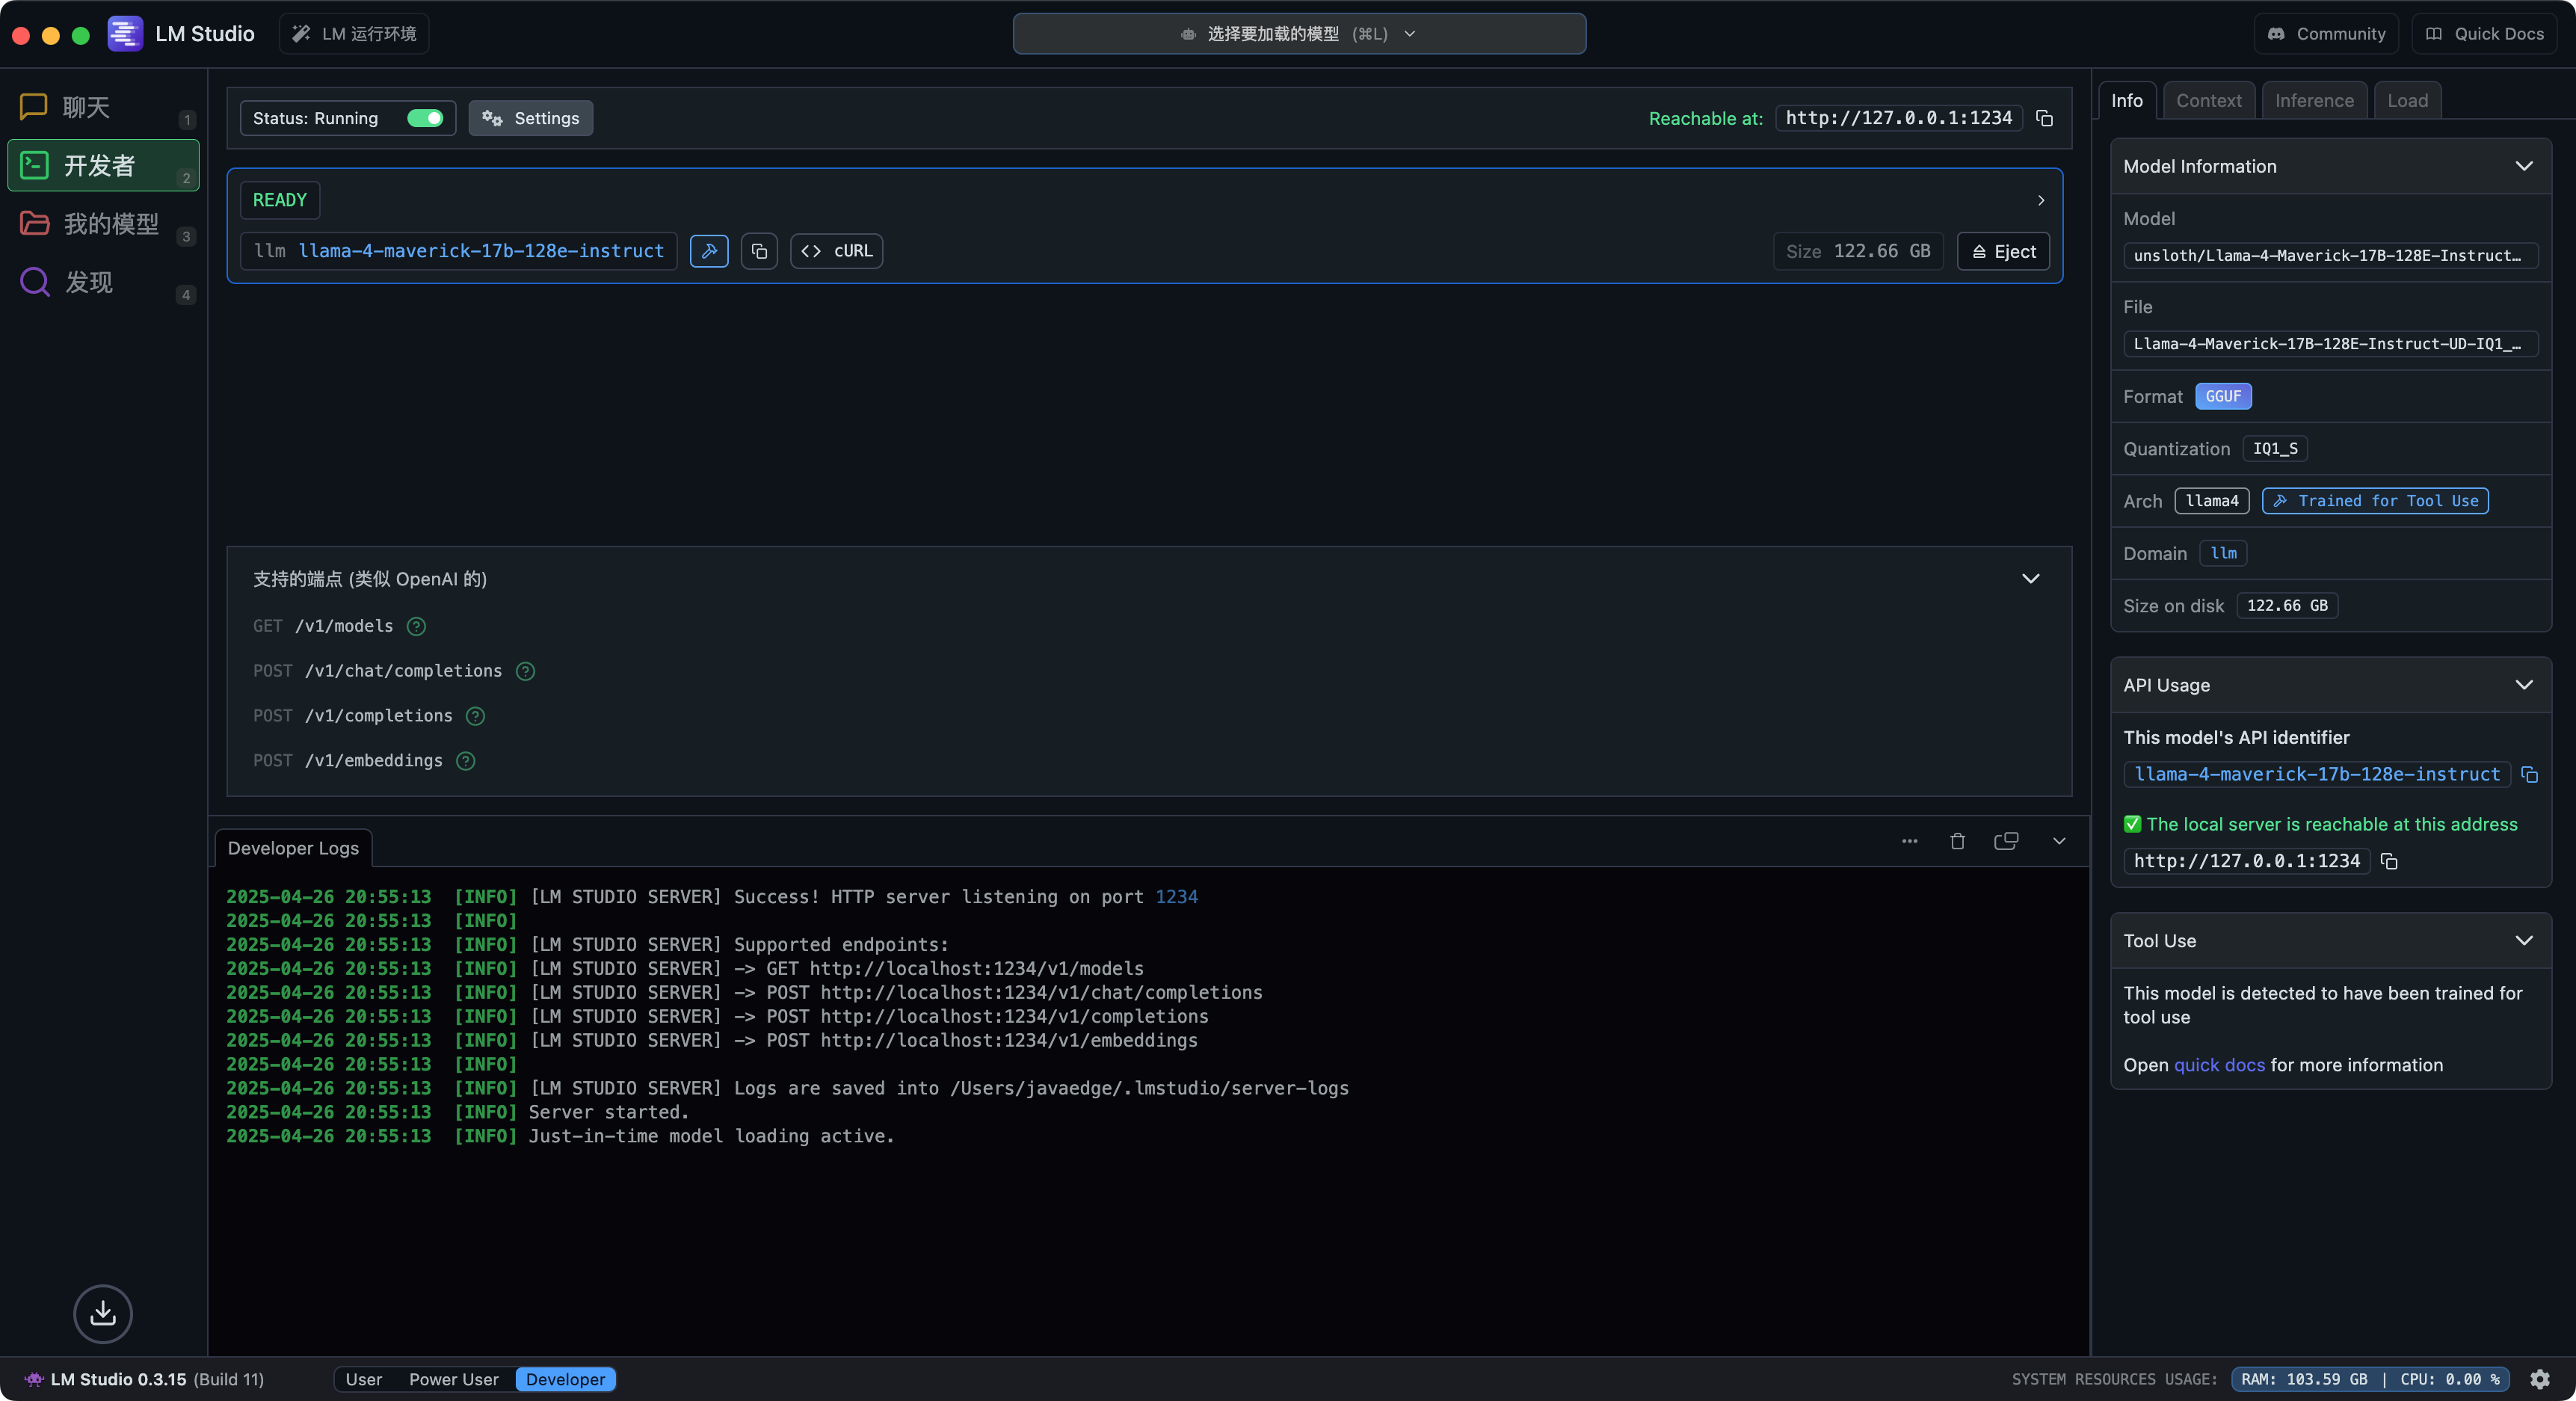Open app settings gear in status bar
Screen dimensions: 2576x1401
click(2539, 1379)
